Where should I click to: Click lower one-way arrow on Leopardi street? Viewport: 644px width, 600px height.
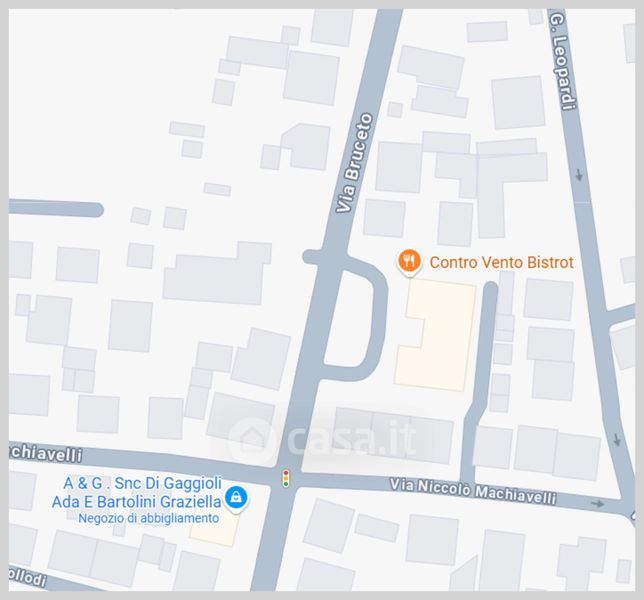617,440
